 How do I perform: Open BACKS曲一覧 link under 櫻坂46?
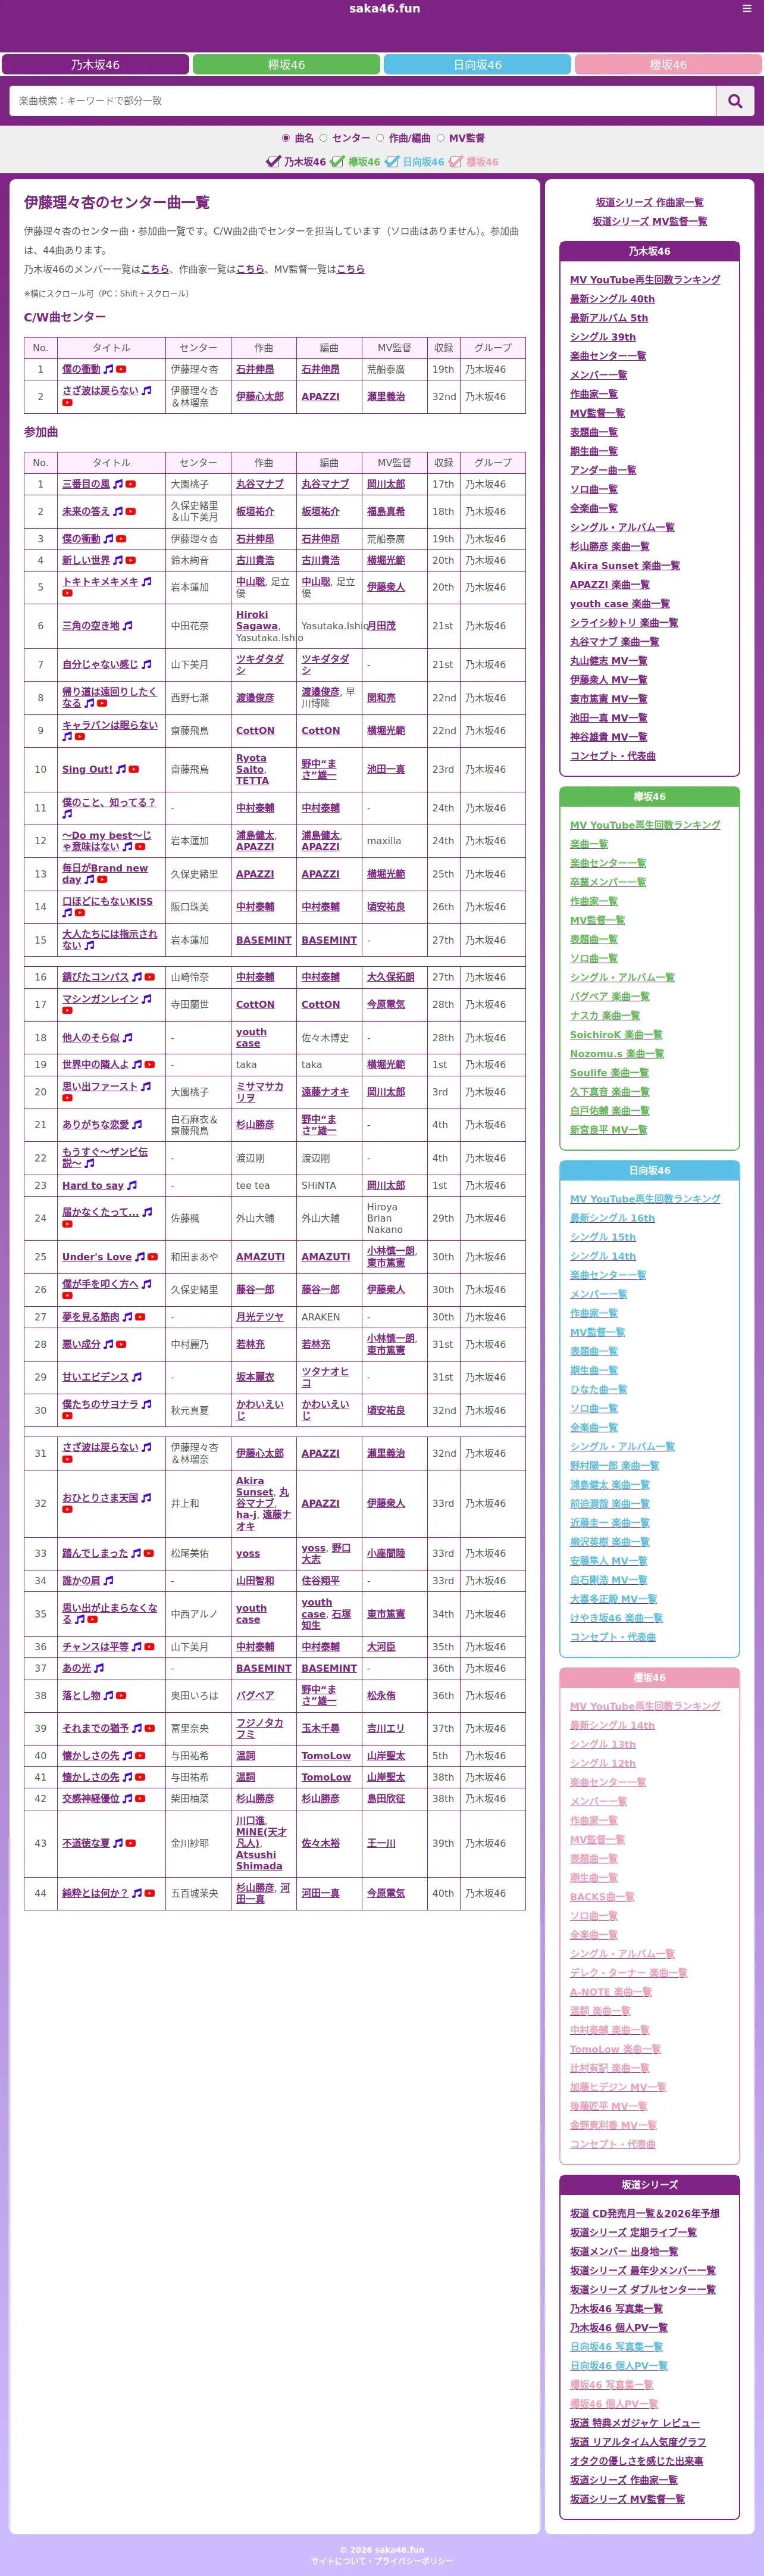[x=602, y=1897]
